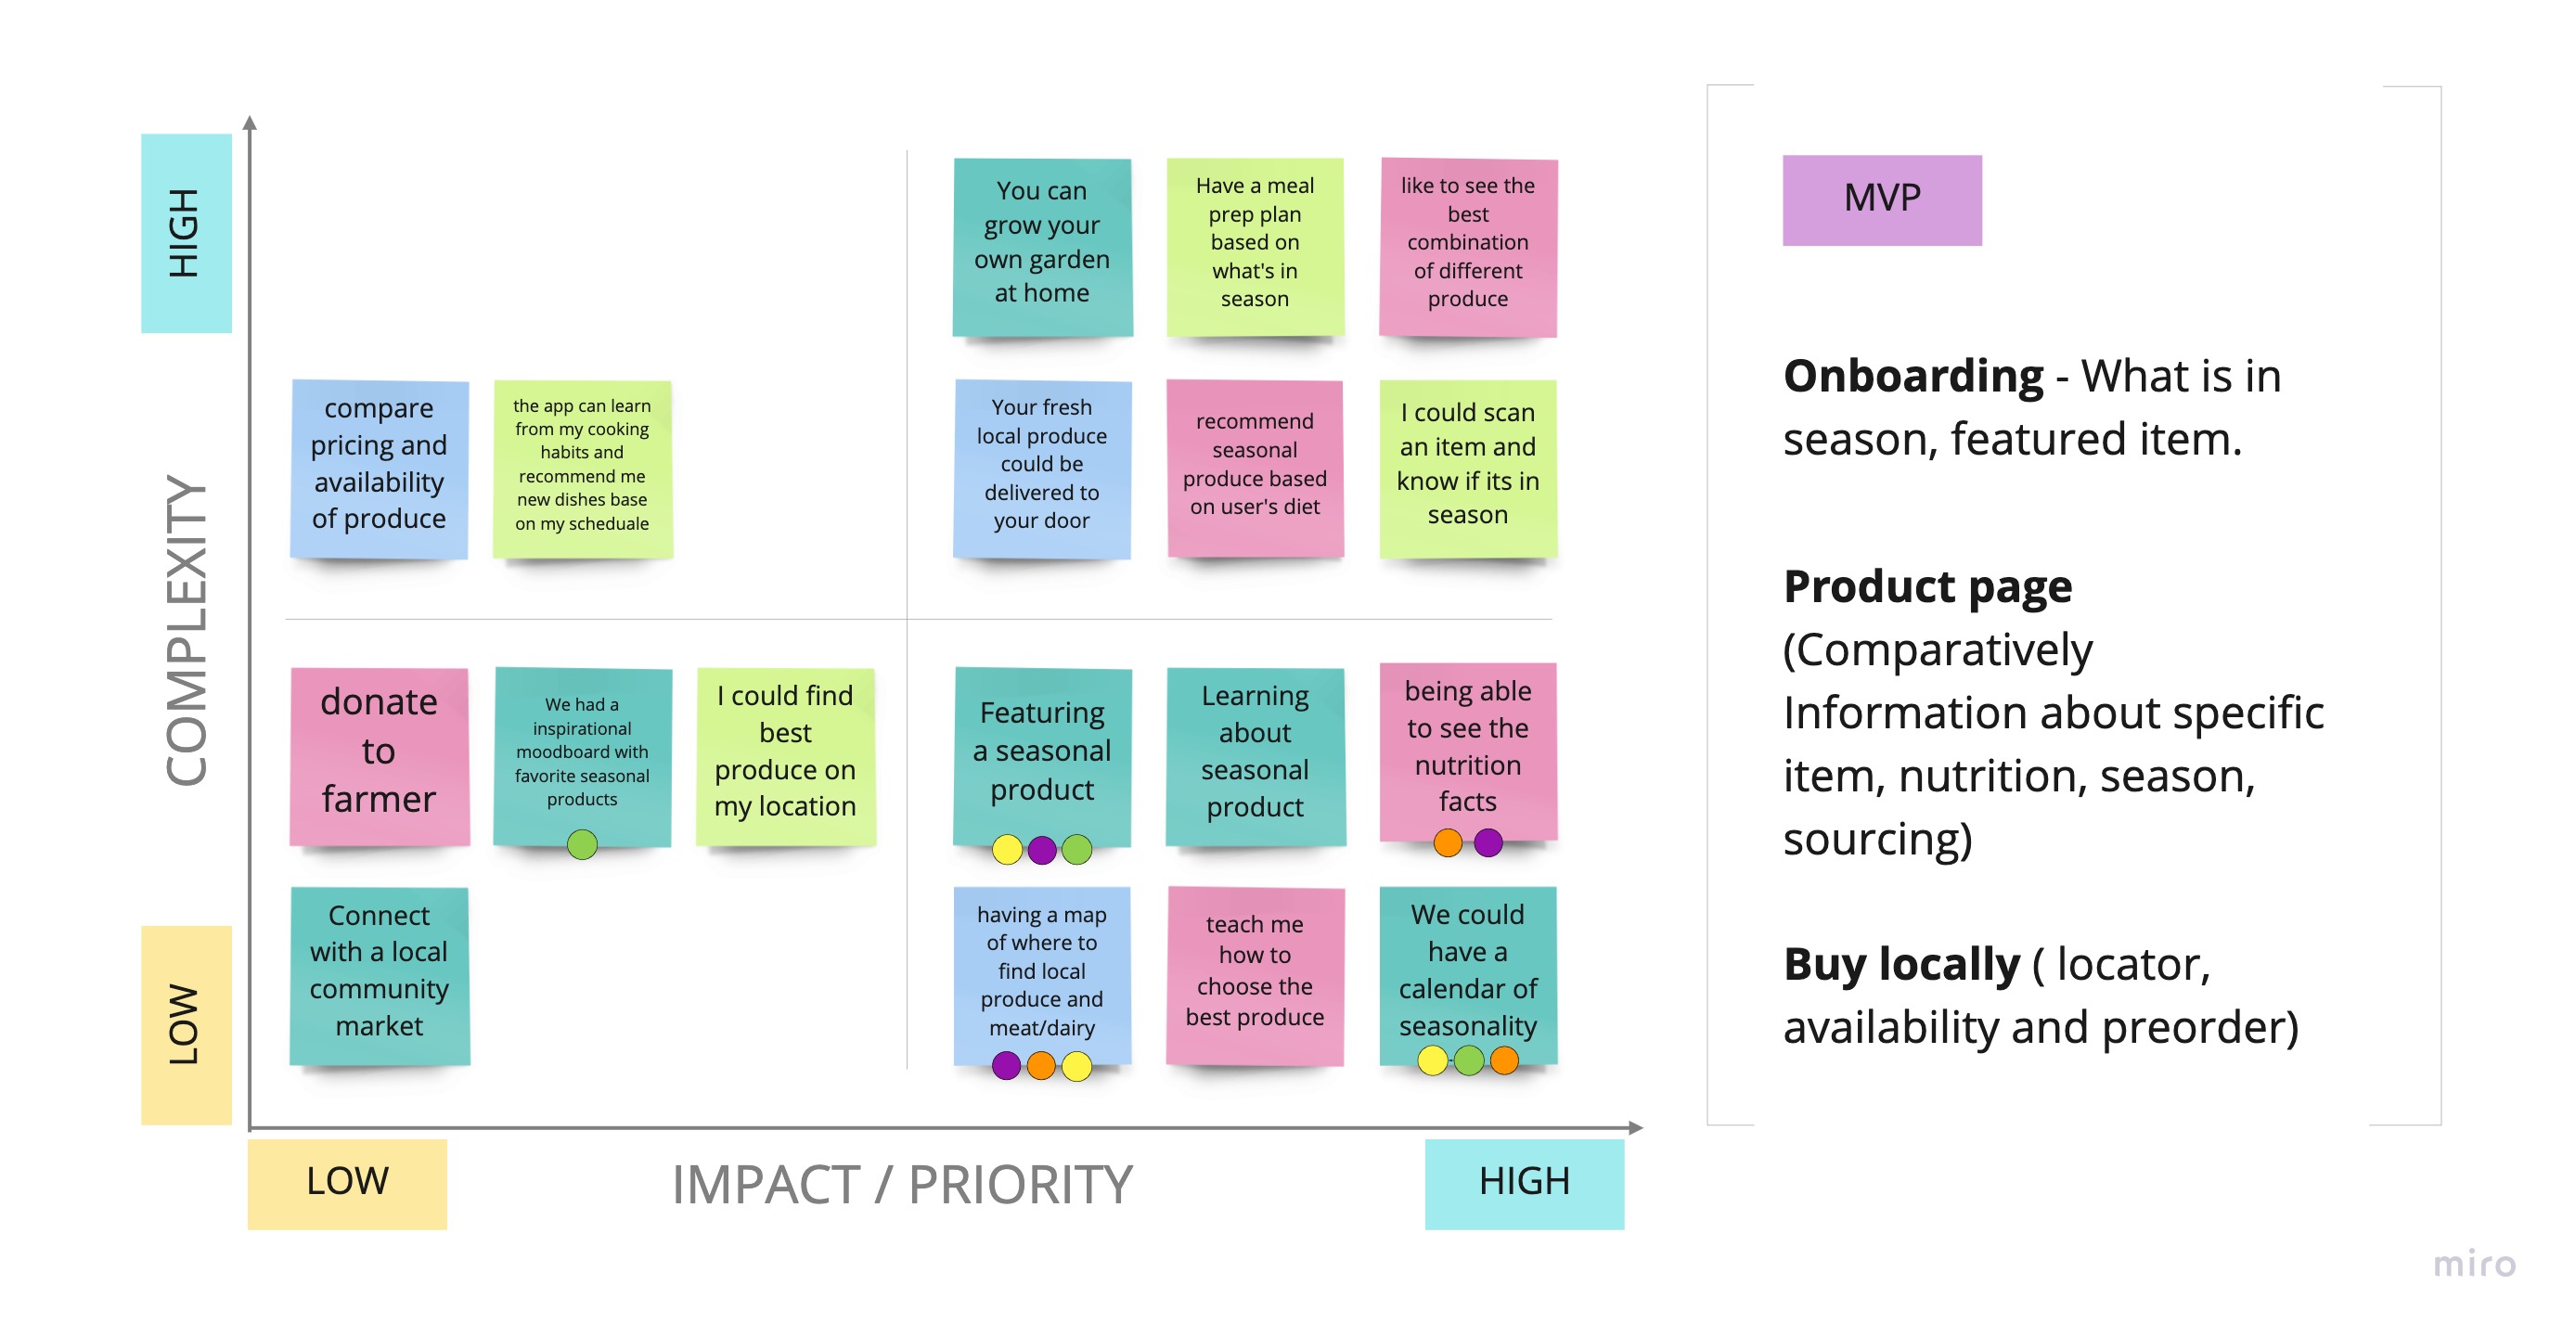Click green vote dot on moodboard note
This screenshot has width=2576, height=1336.
click(x=582, y=844)
